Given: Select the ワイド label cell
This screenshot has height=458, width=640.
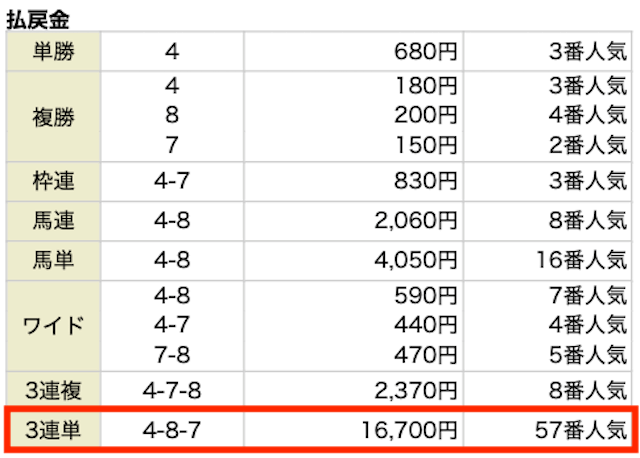Looking at the screenshot, I should click(53, 326).
